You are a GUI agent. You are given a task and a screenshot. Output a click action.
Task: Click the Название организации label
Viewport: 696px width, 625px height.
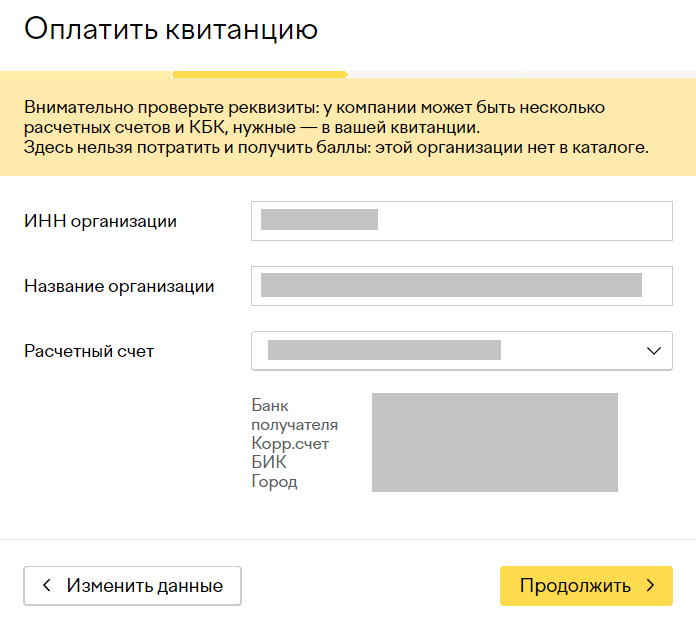pos(119,286)
